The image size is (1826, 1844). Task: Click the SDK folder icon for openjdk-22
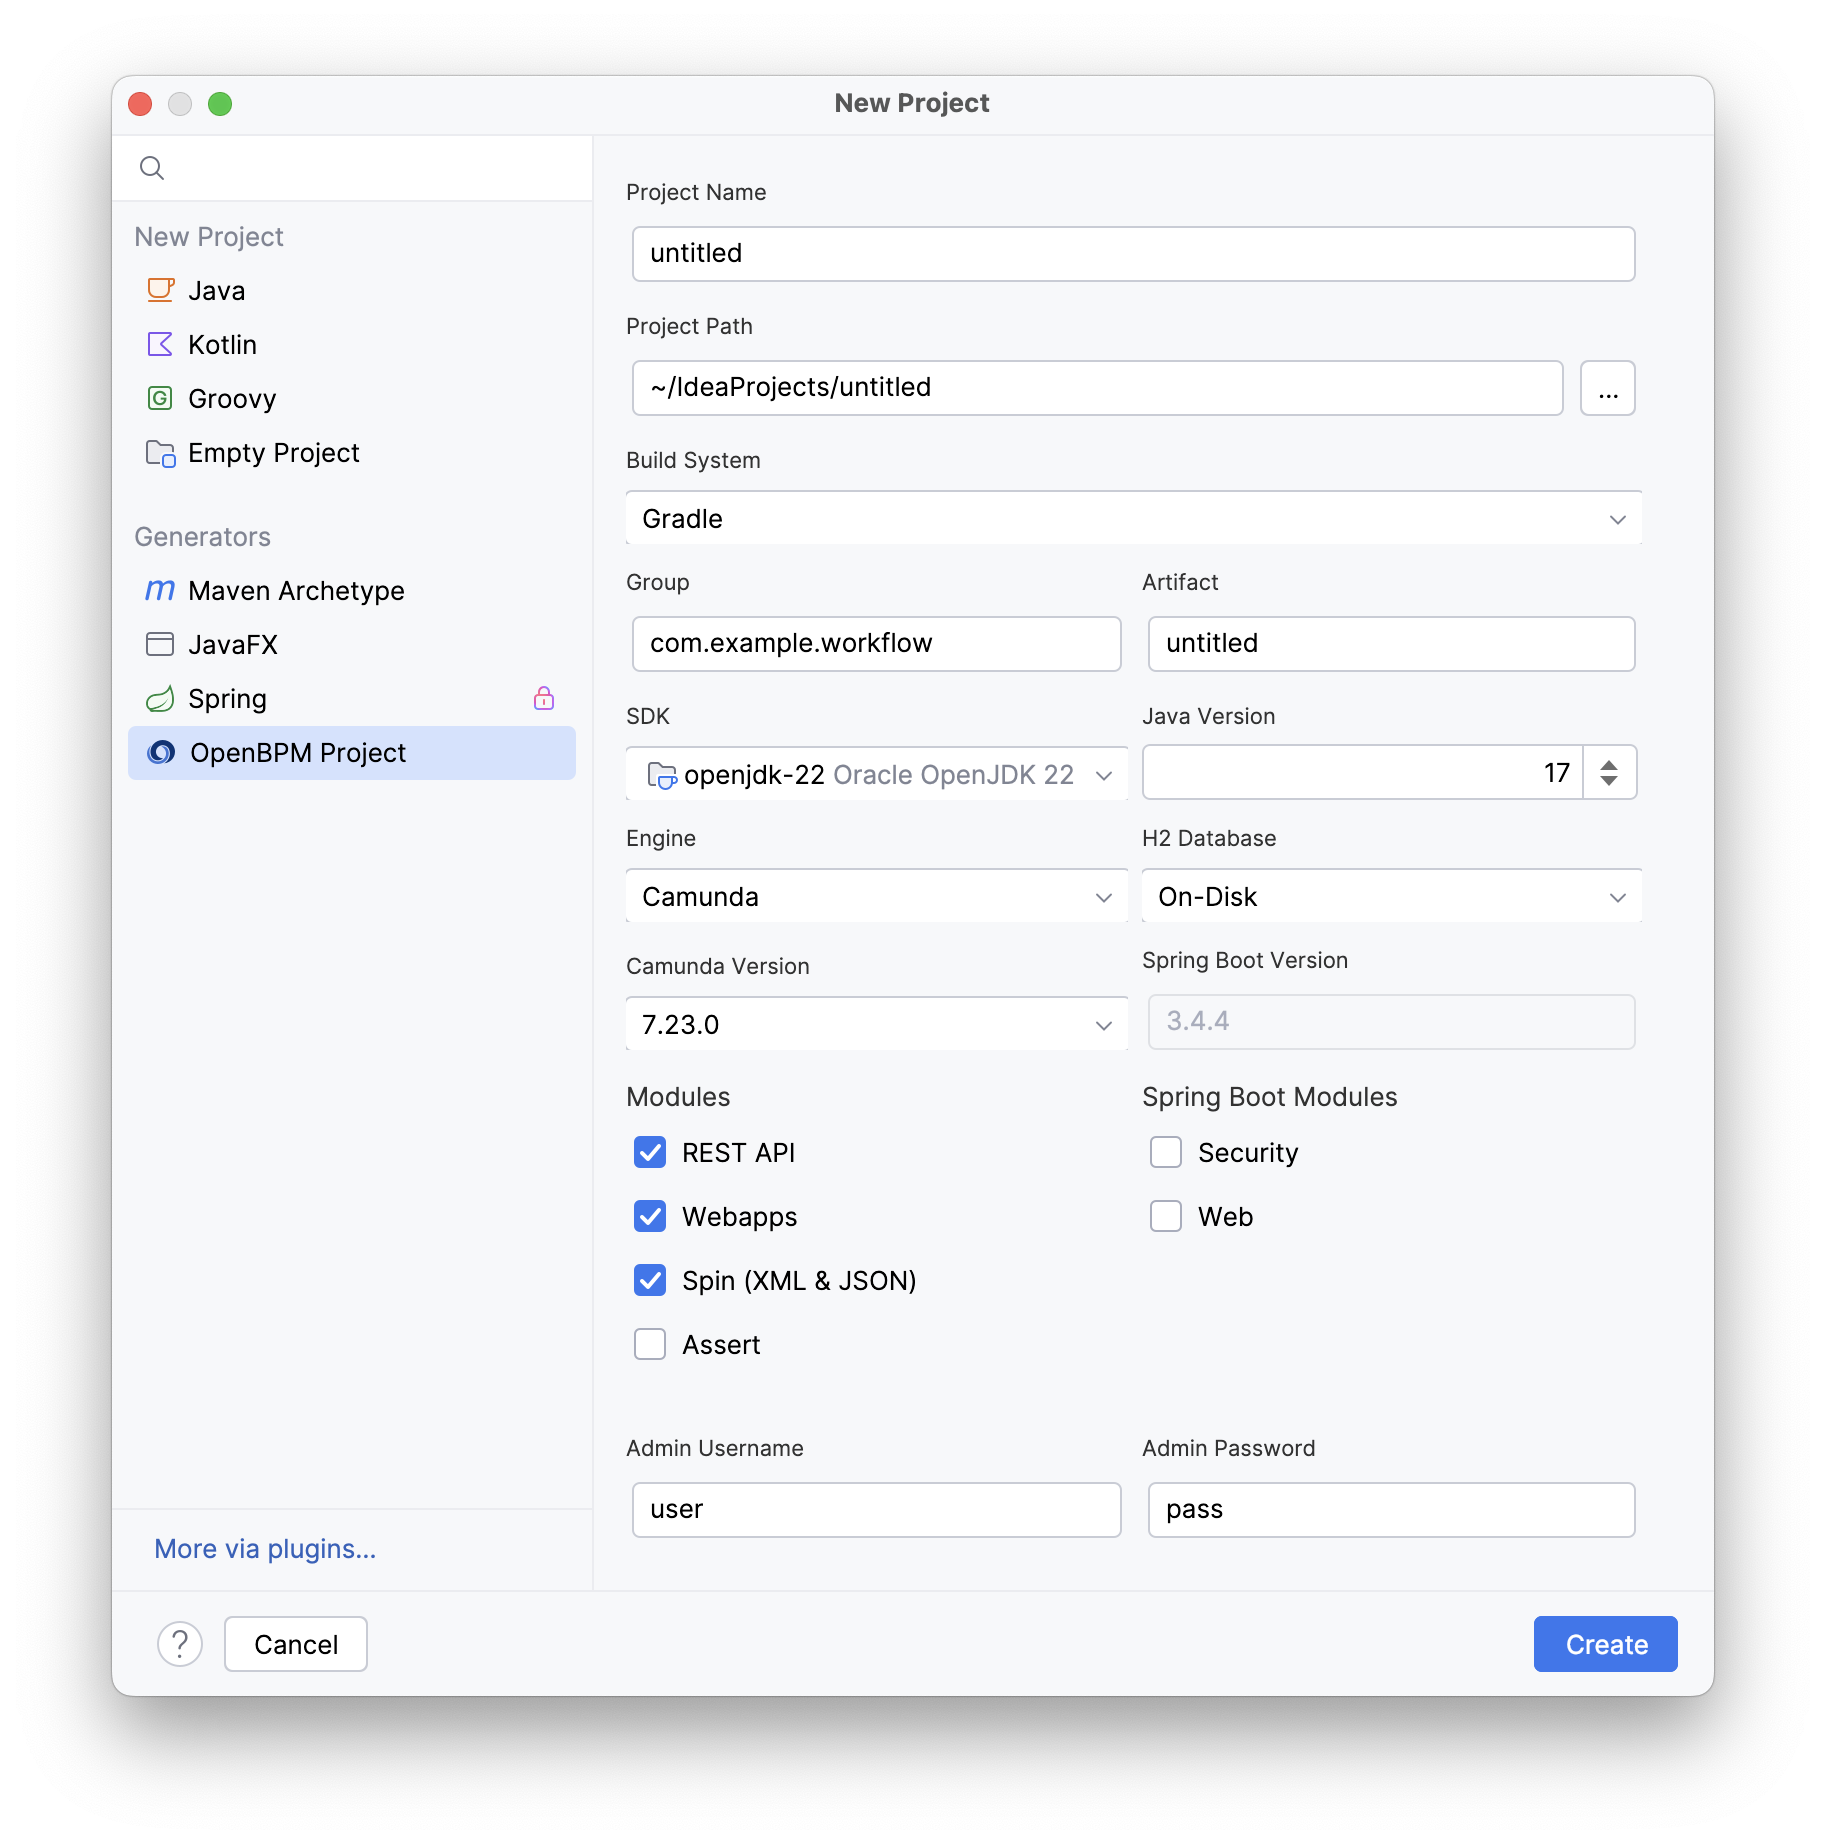tap(662, 774)
